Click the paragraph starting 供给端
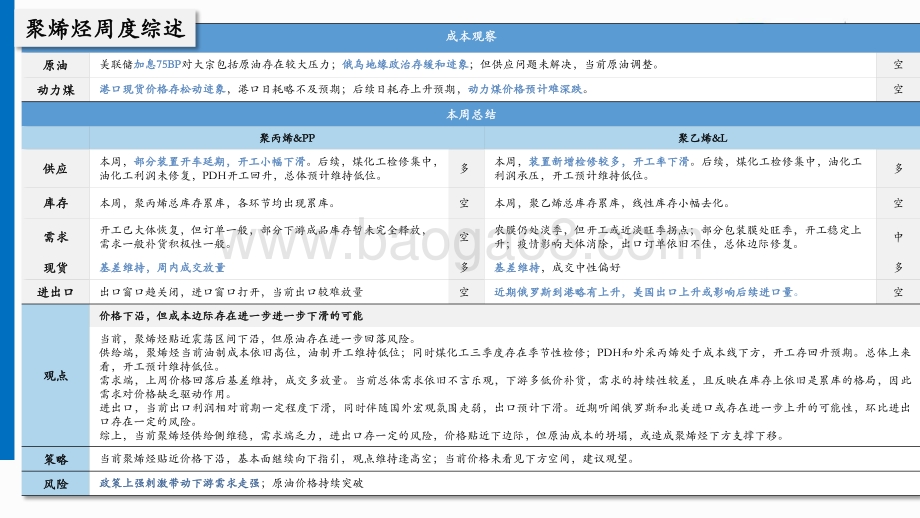920x518 pixels. pyautogui.click(x=505, y=360)
